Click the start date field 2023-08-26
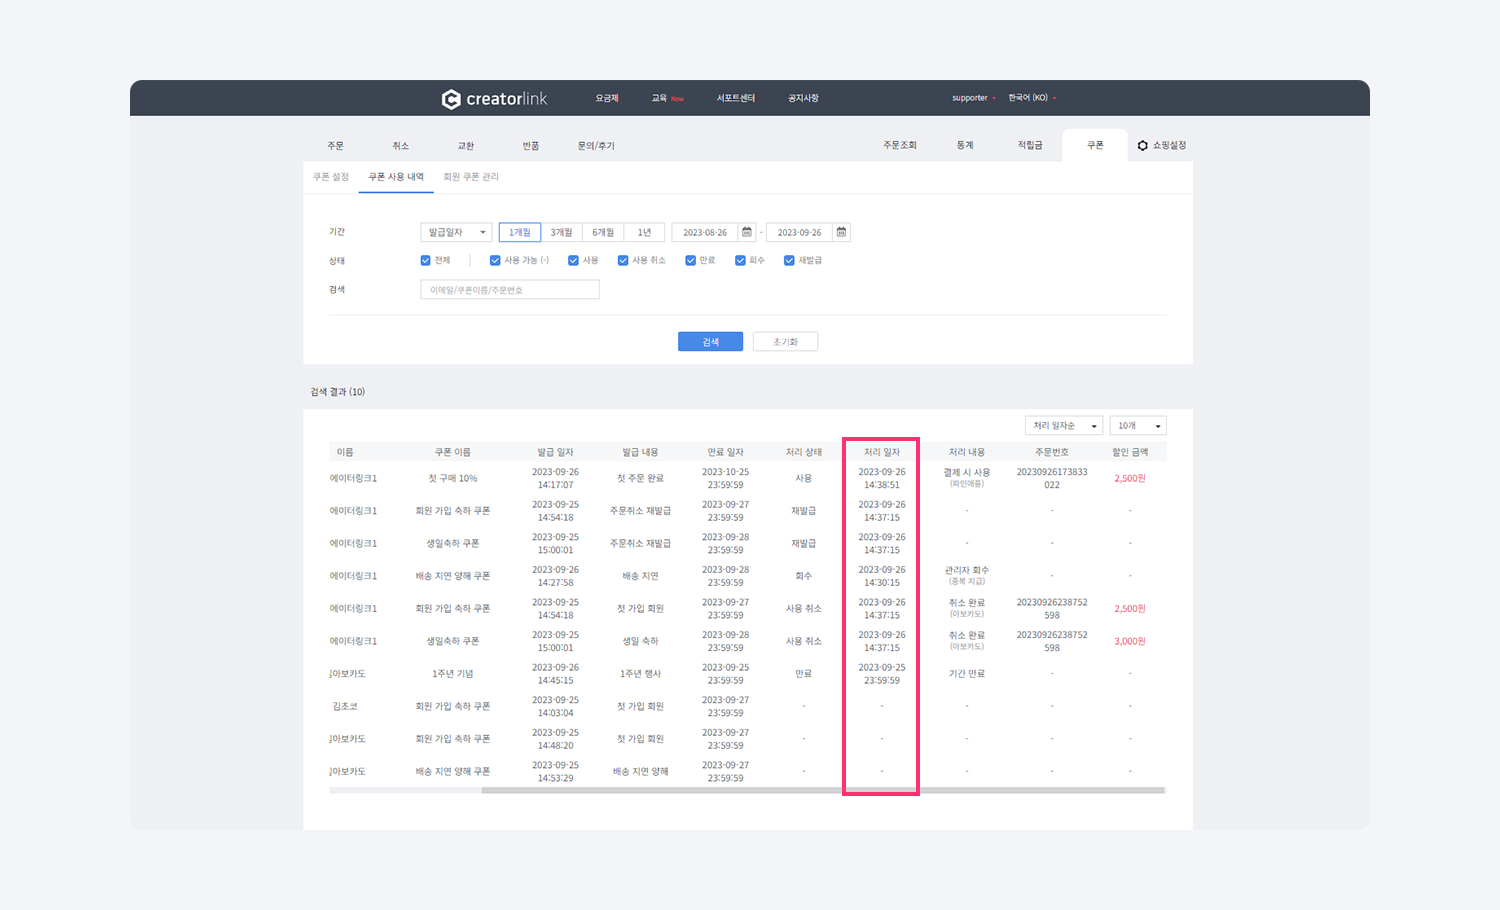Viewport: 1500px width, 910px height. 705,232
